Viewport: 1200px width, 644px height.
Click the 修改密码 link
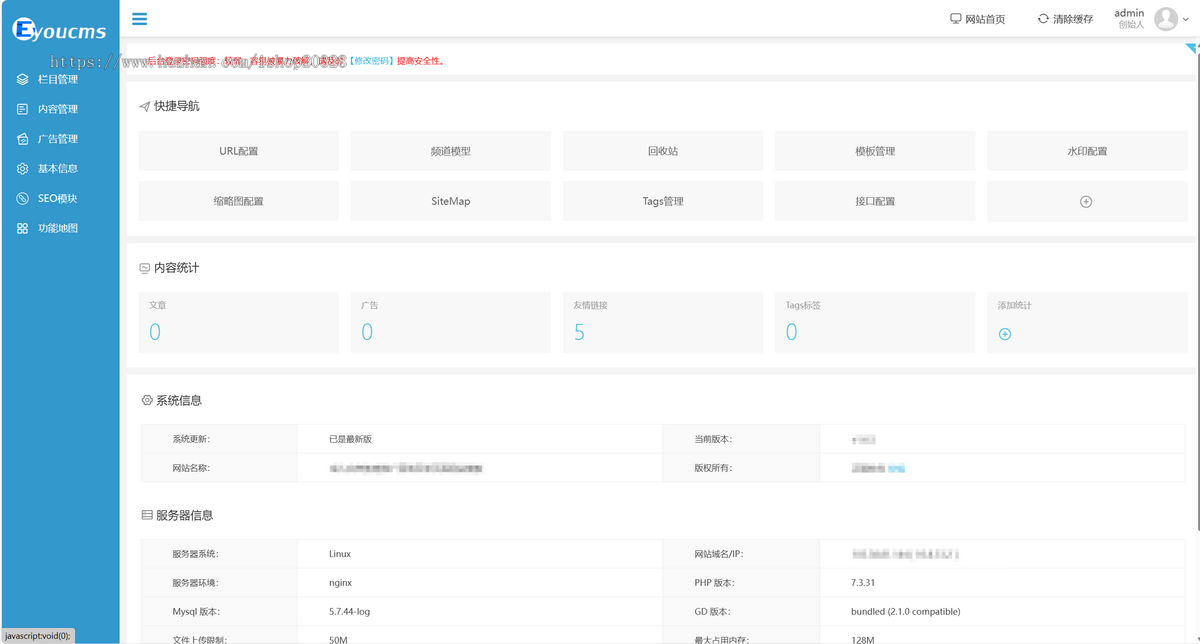point(371,61)
